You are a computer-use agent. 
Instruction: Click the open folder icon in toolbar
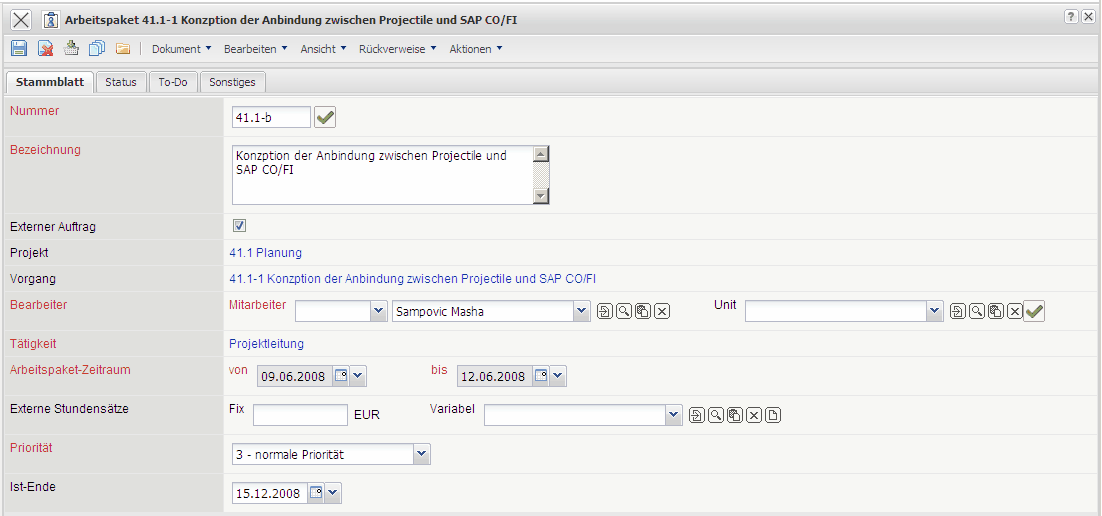(x=123, y=48)
